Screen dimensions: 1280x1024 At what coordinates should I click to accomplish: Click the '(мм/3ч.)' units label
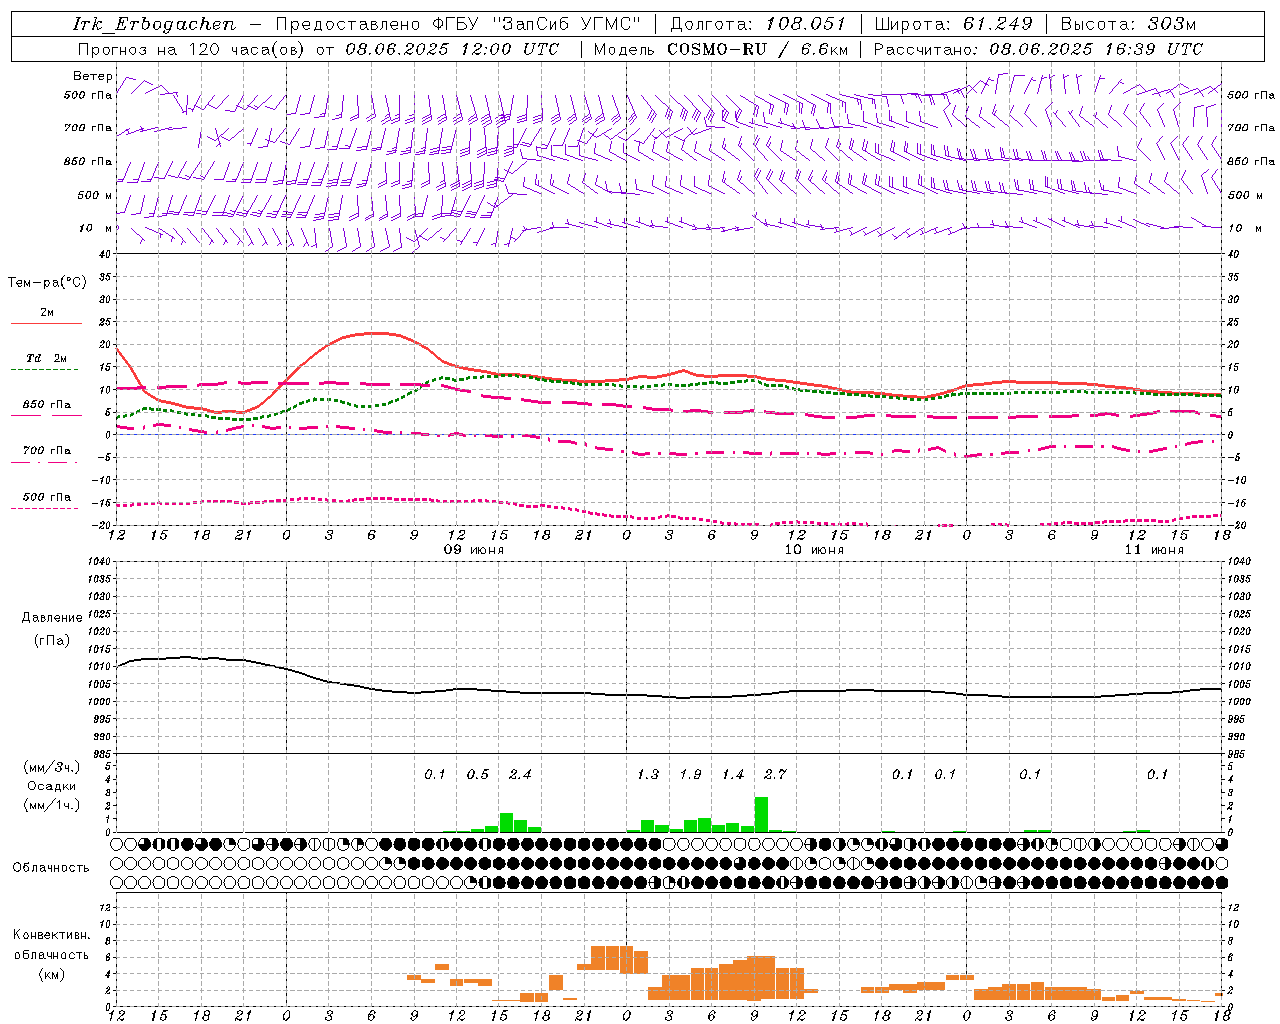[51, 767]
